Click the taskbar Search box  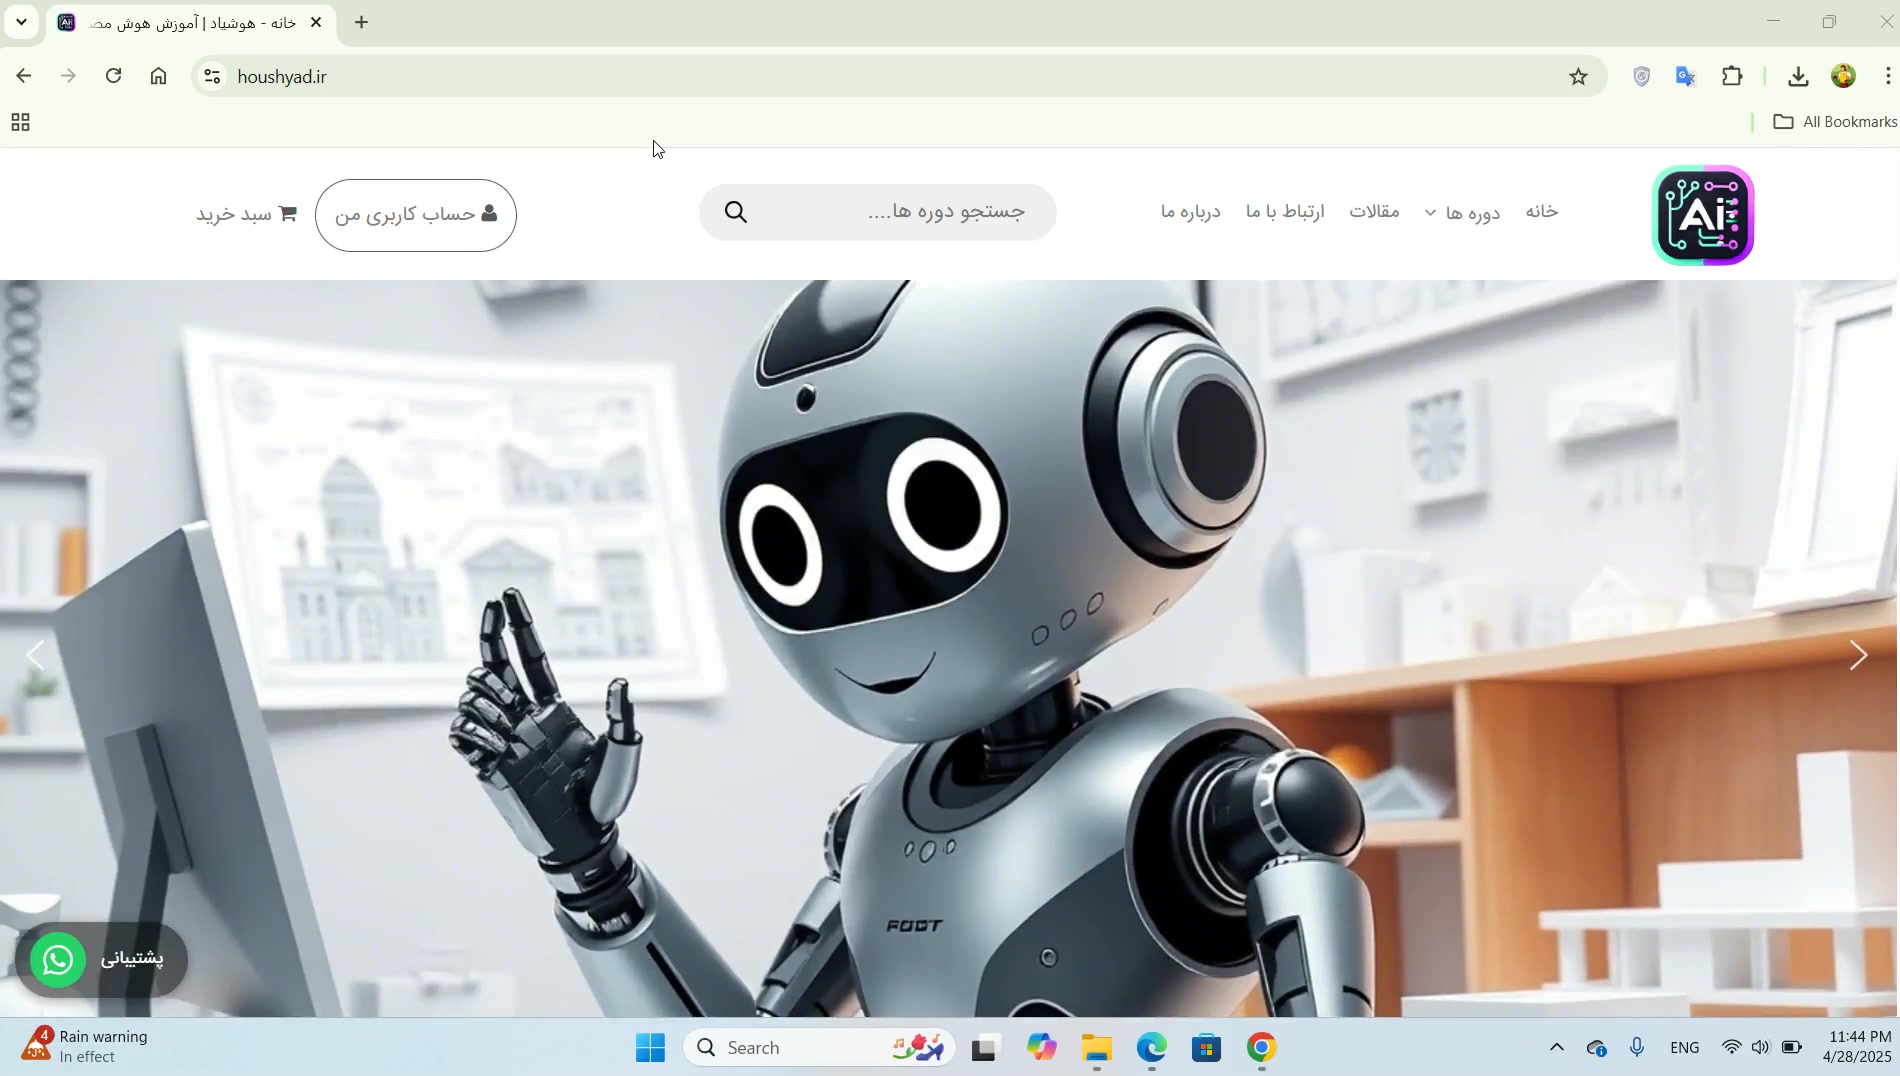[x=820, y=1048]
